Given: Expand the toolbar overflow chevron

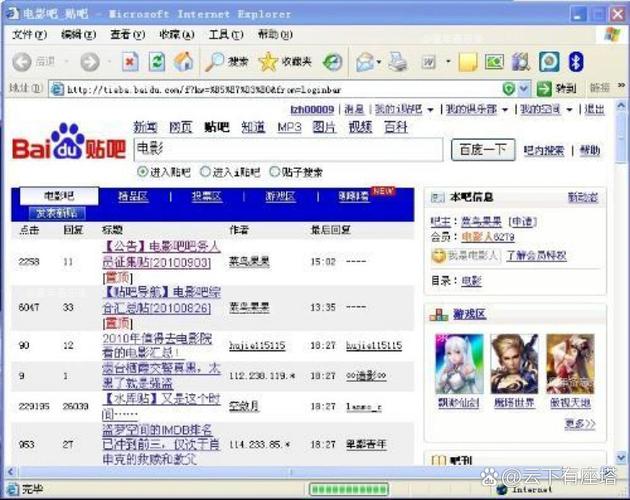Looking at the screenshot, I should 621,85.
